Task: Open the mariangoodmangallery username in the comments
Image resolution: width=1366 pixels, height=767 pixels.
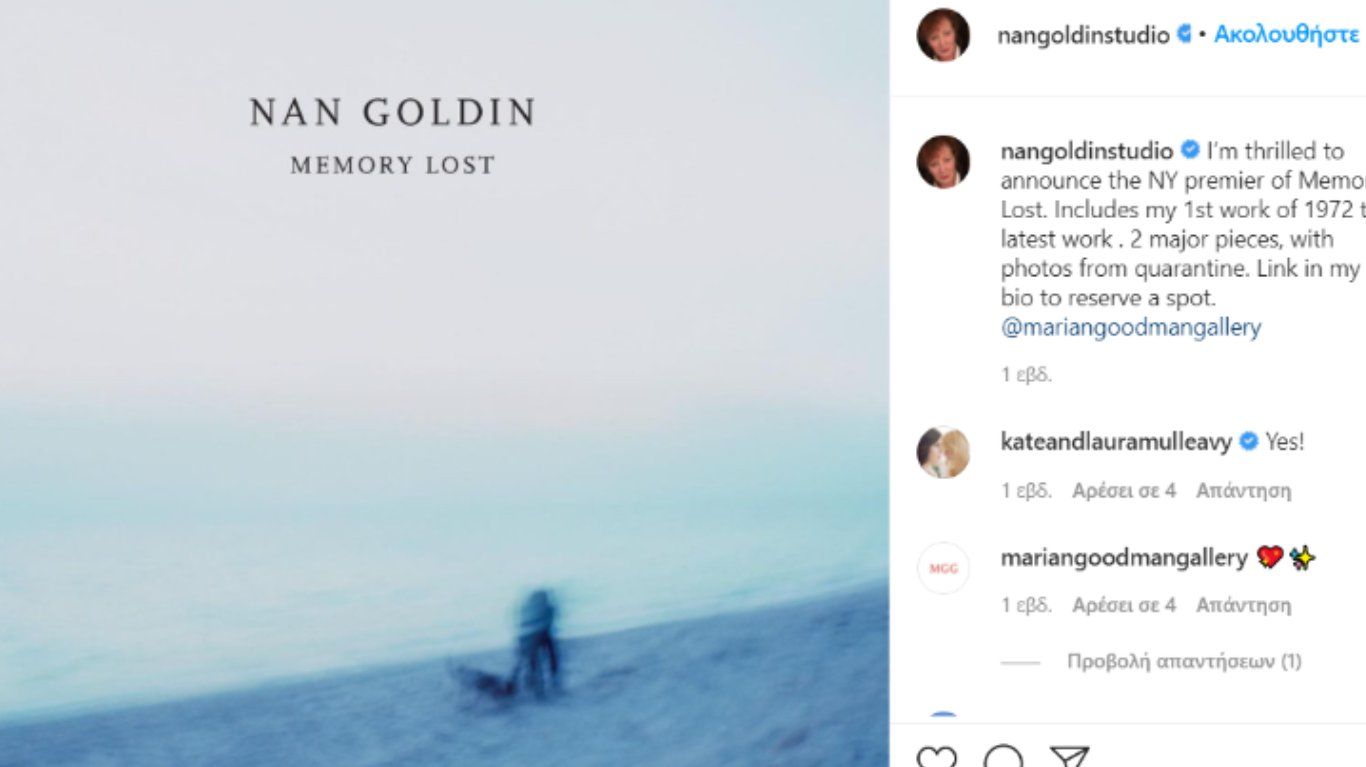Action: (x=1124, y=557)
